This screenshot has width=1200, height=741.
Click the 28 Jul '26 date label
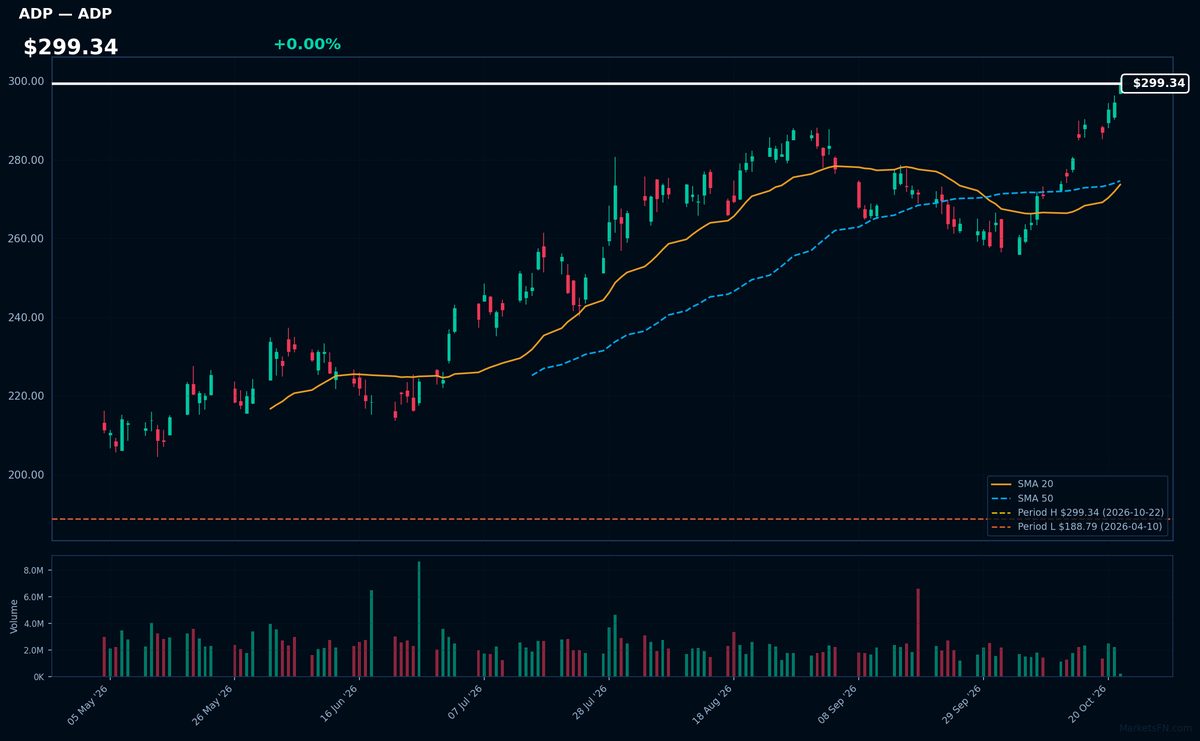point(588,703)
